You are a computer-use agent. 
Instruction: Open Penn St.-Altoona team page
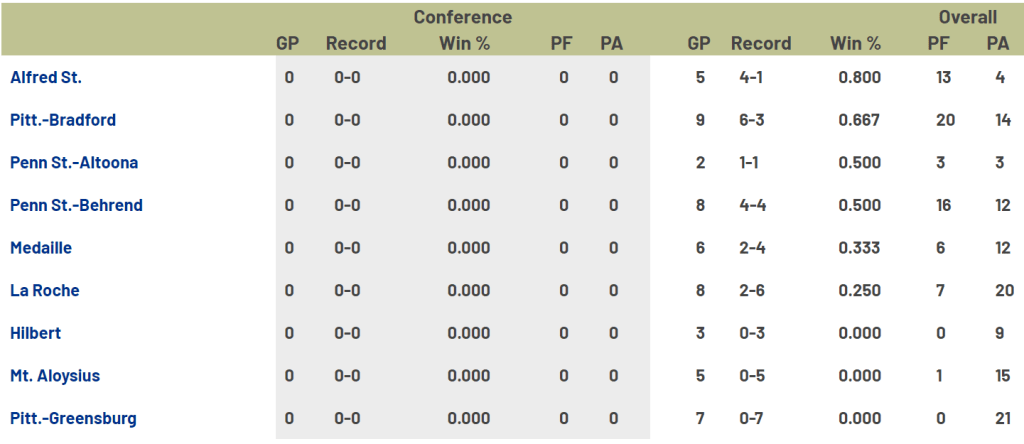point(74,163)
